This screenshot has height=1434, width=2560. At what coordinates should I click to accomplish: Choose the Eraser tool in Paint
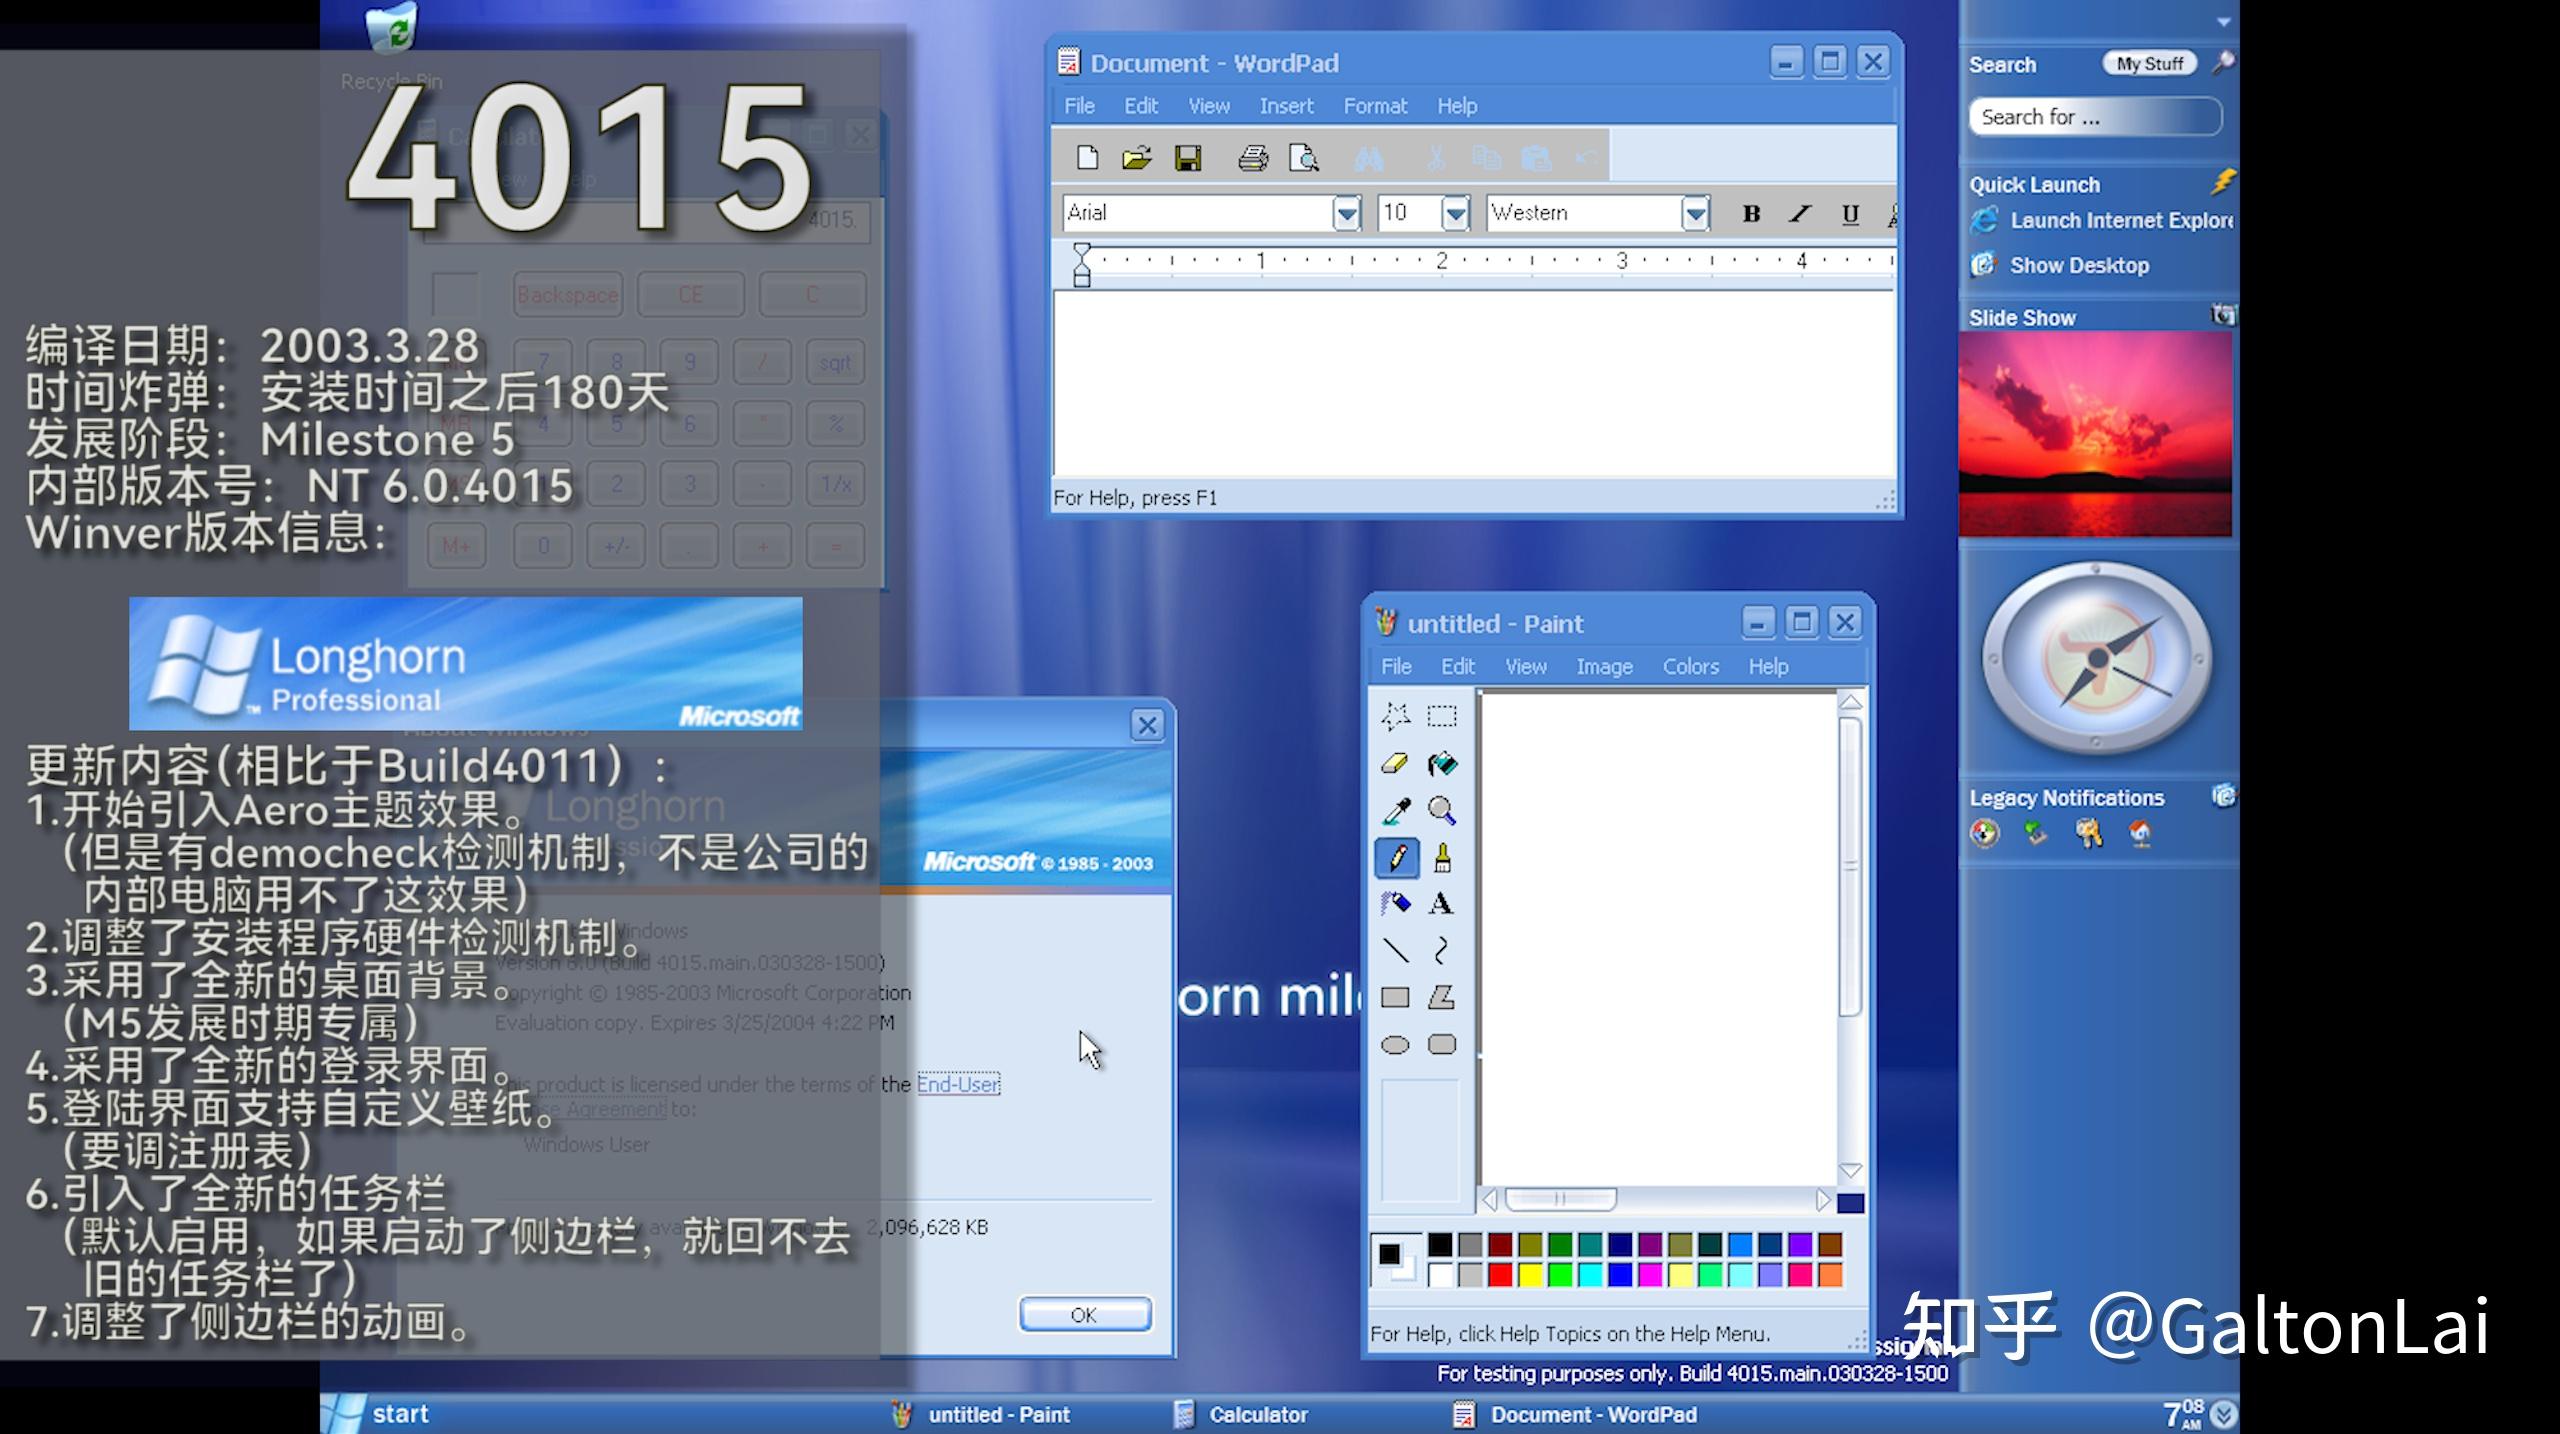pyautogui.click(x=1395, y=764)
